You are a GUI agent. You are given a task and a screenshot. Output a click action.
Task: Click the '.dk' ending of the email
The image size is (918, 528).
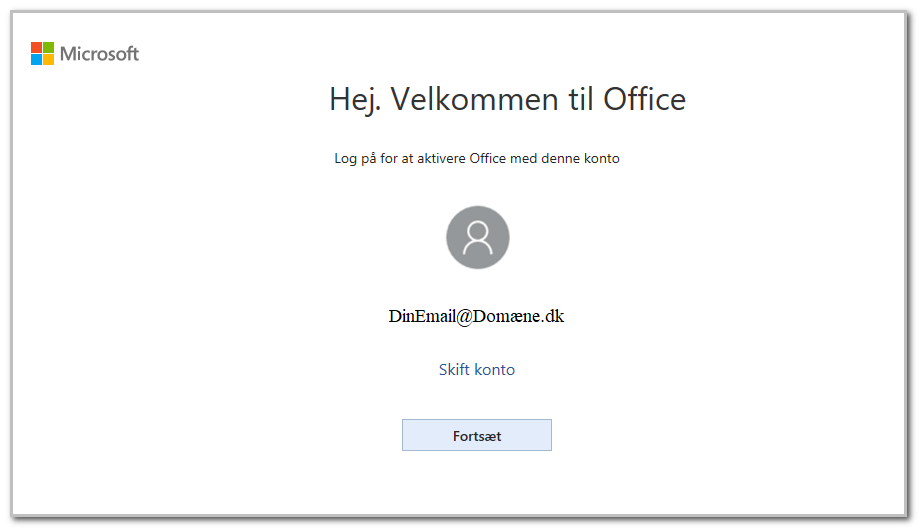click(552, 317)
